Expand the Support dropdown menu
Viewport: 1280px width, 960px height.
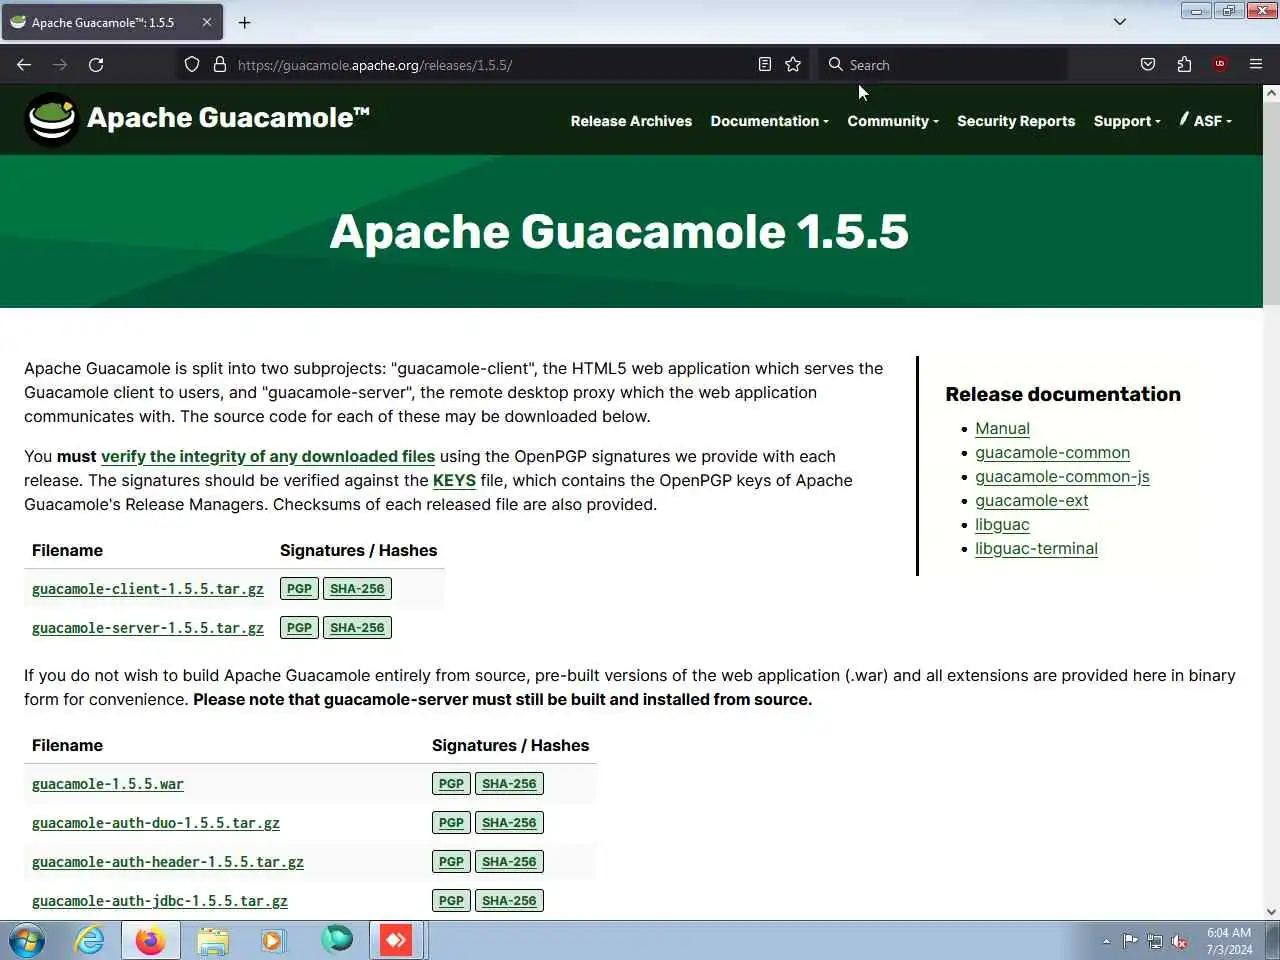coord(1127,121)
